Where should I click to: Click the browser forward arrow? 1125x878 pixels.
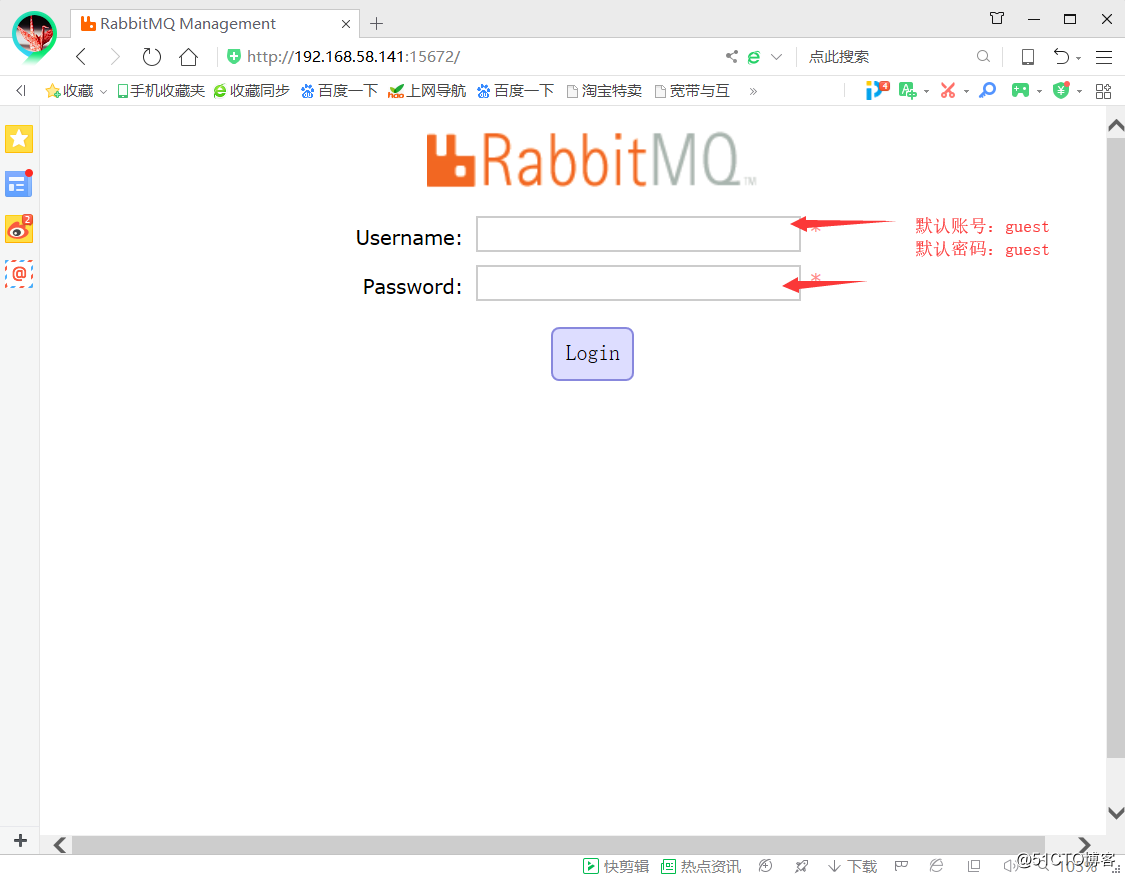[x=115, y=57]
